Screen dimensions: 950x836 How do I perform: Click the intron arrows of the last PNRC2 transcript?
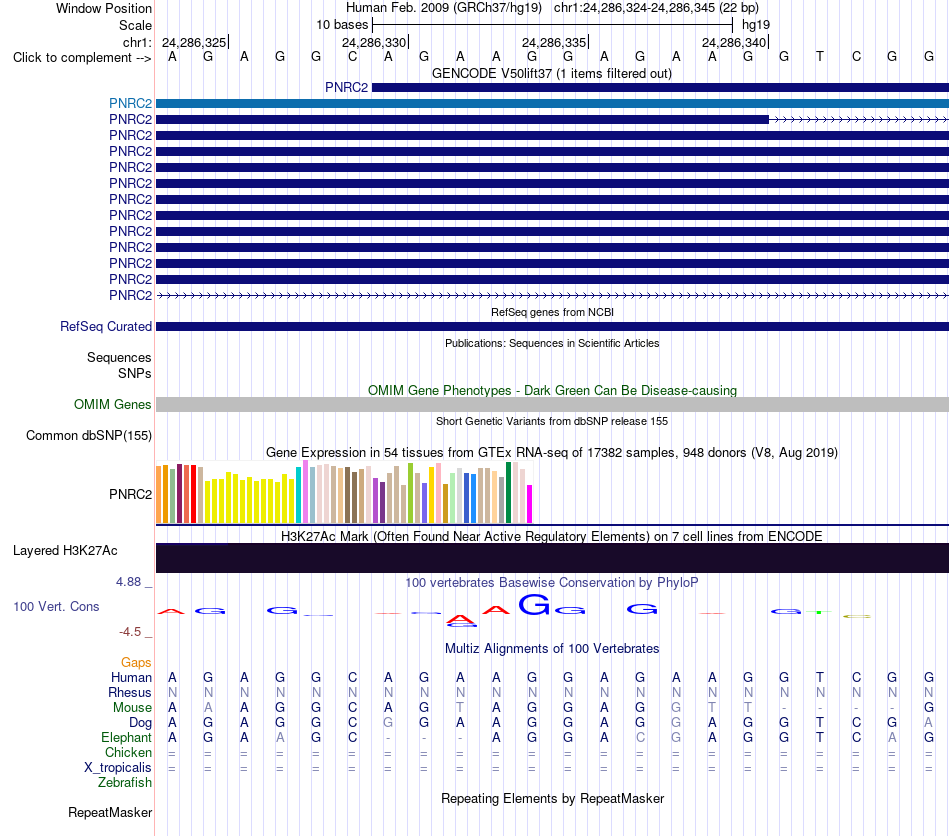click(552, 296)
